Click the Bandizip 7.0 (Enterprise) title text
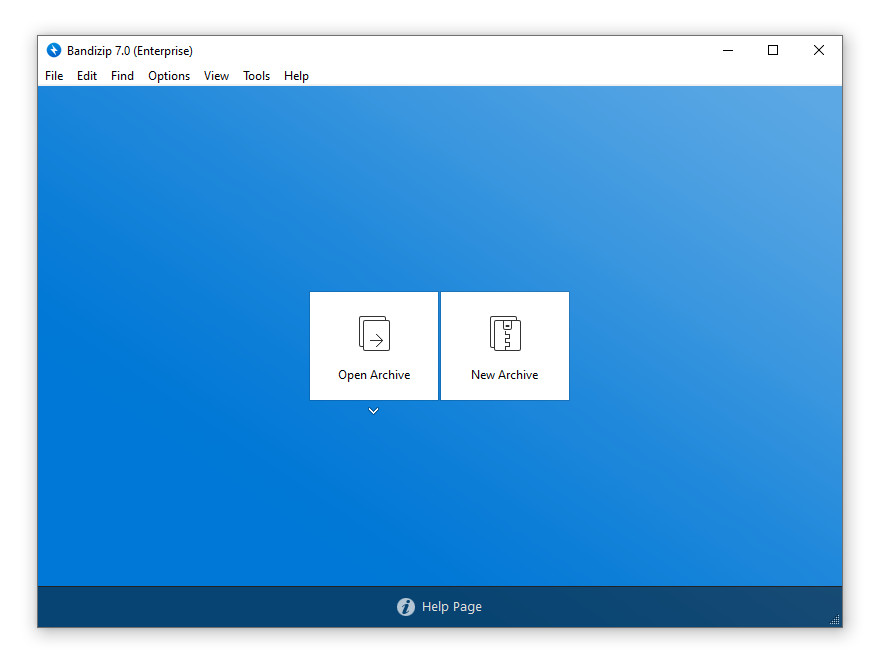Image resolution: width=880 pixels, height=660 pixels. 130,51
